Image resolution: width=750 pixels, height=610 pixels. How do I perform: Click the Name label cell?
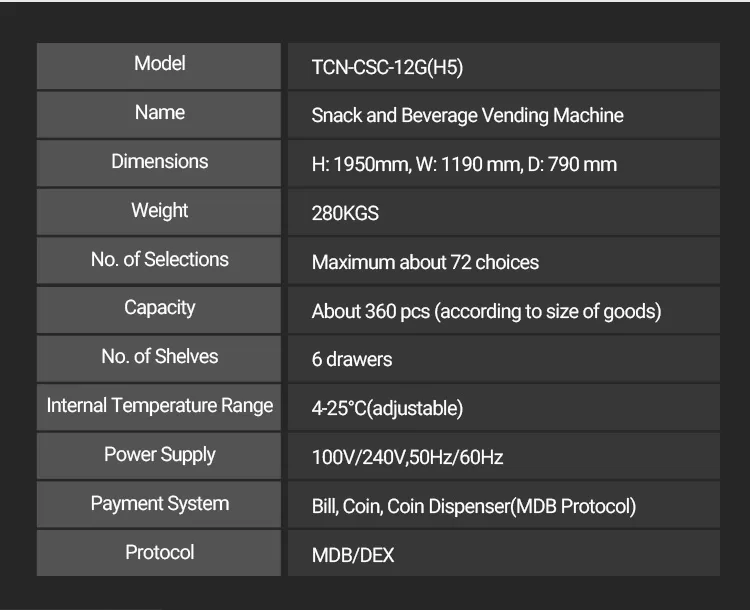[x=160, y=113]
